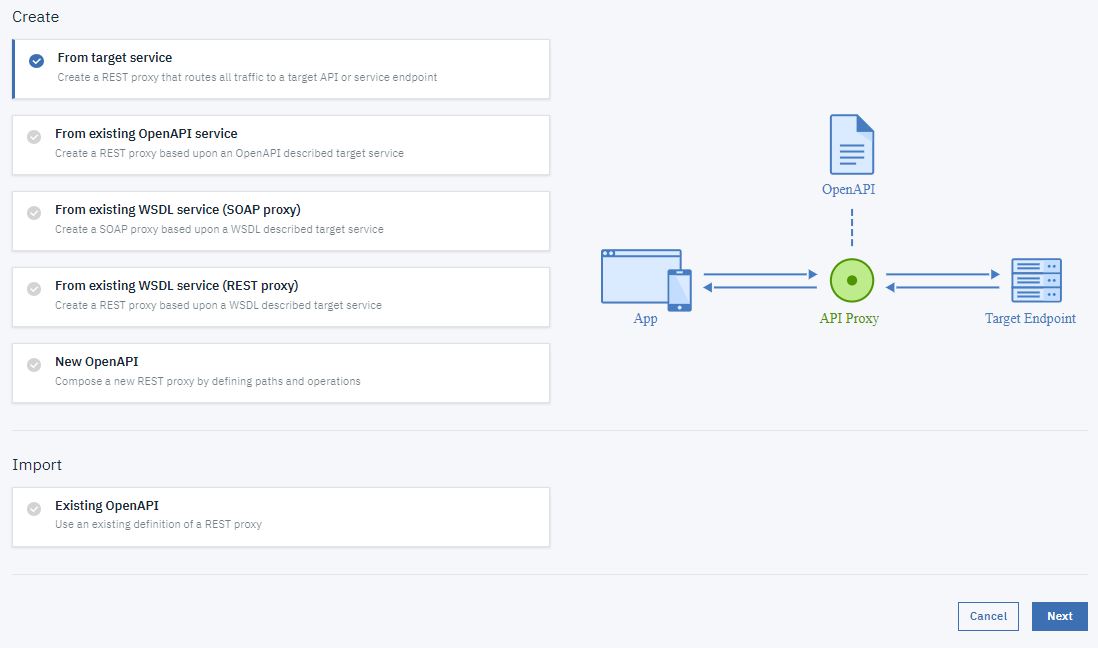Select the From existing OpenAPI service option

pos(280,144)
